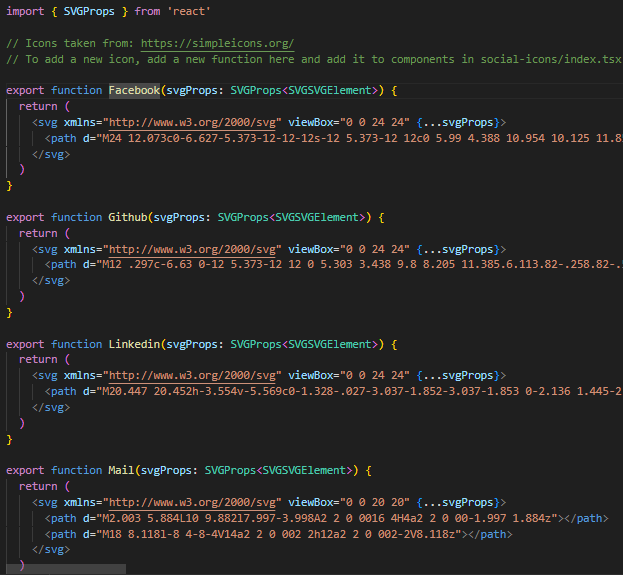Click the function keyword before Linkedin
623x575 pixels.
click(76, 344)
